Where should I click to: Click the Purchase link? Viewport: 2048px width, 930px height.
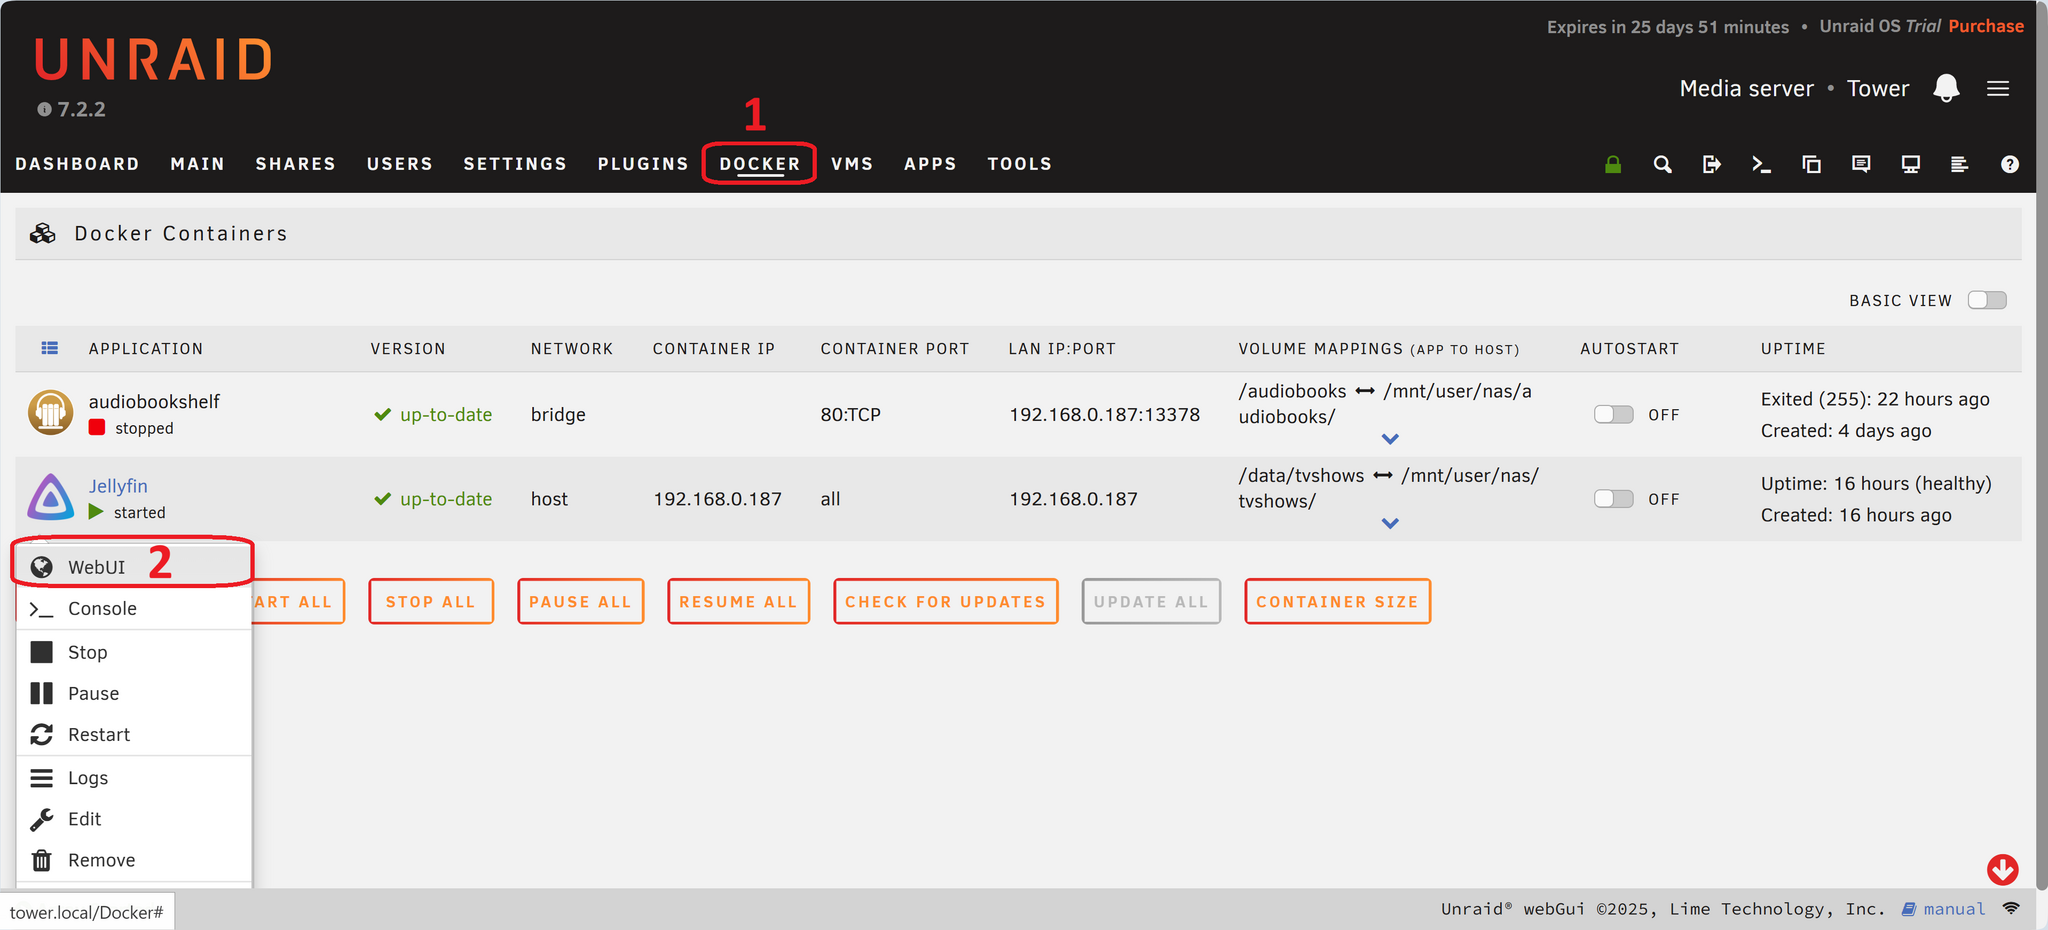tap(1986, 26)
